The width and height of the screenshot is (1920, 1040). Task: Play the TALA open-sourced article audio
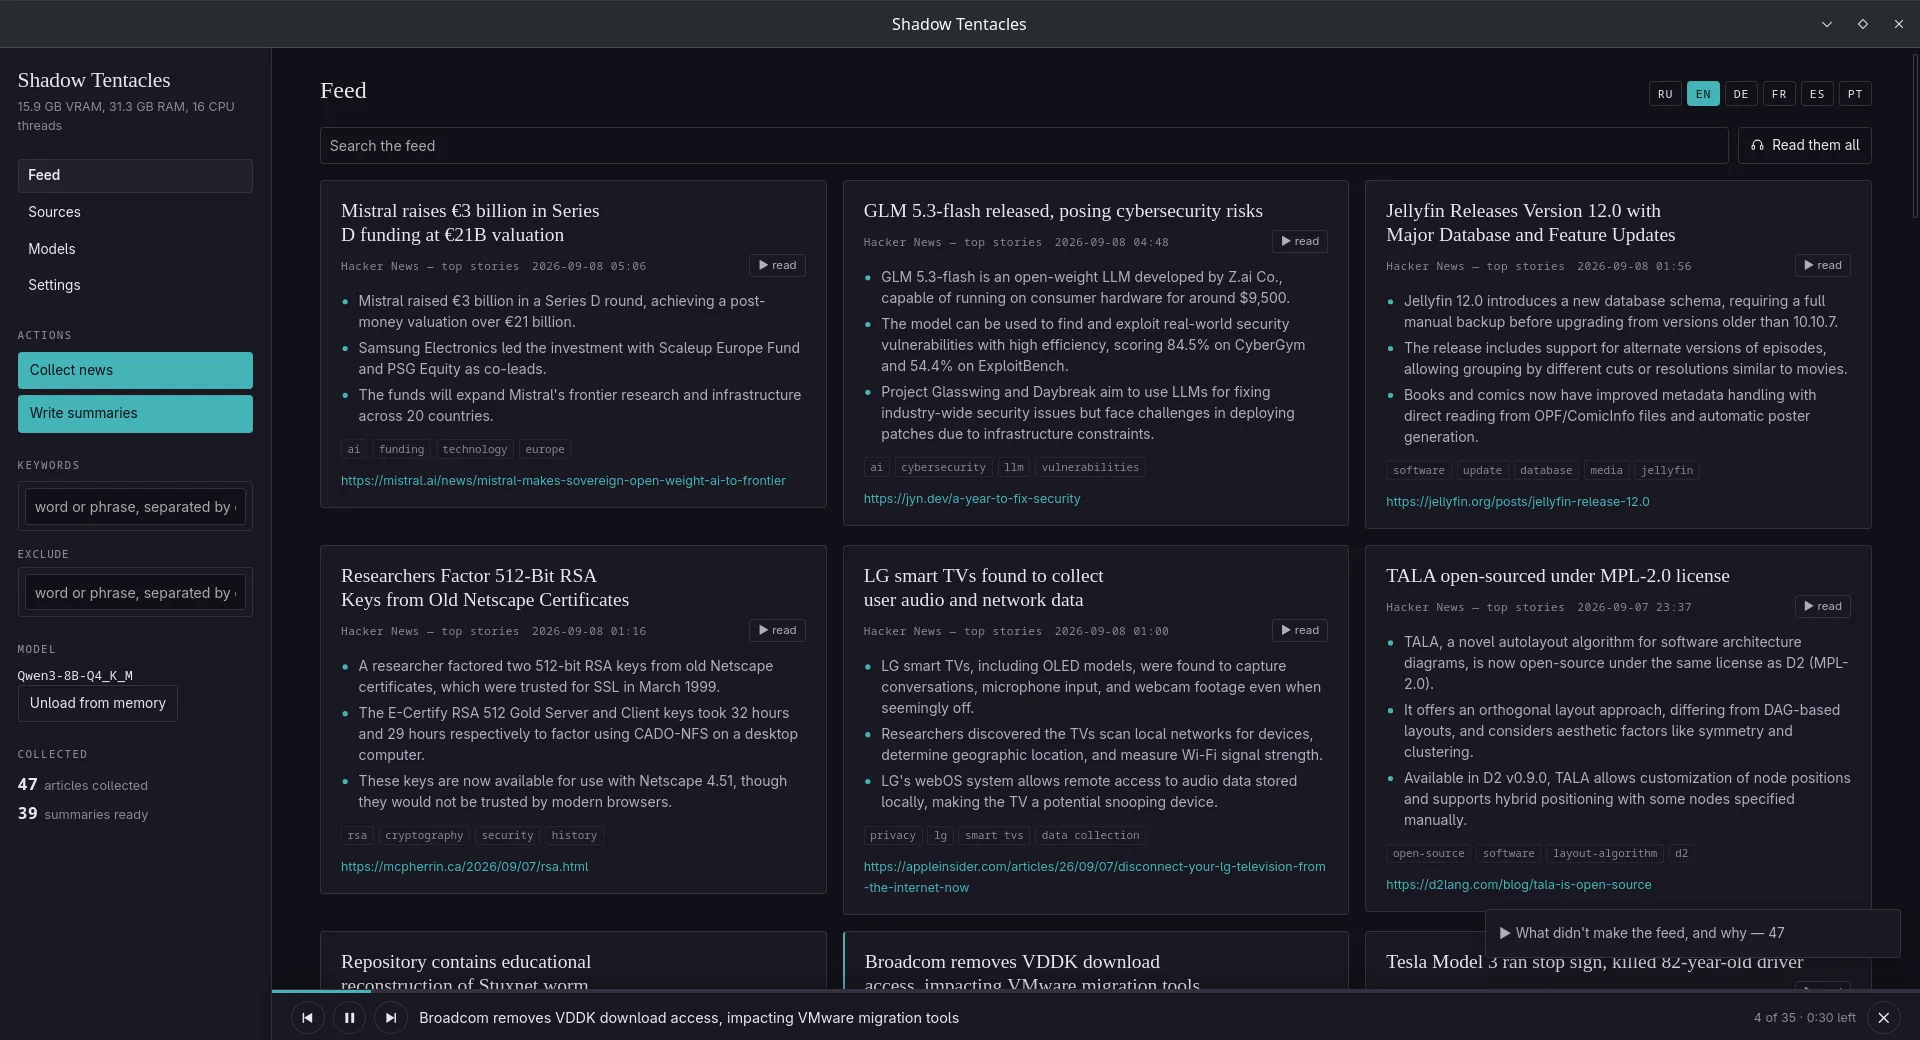[1822, 607]
